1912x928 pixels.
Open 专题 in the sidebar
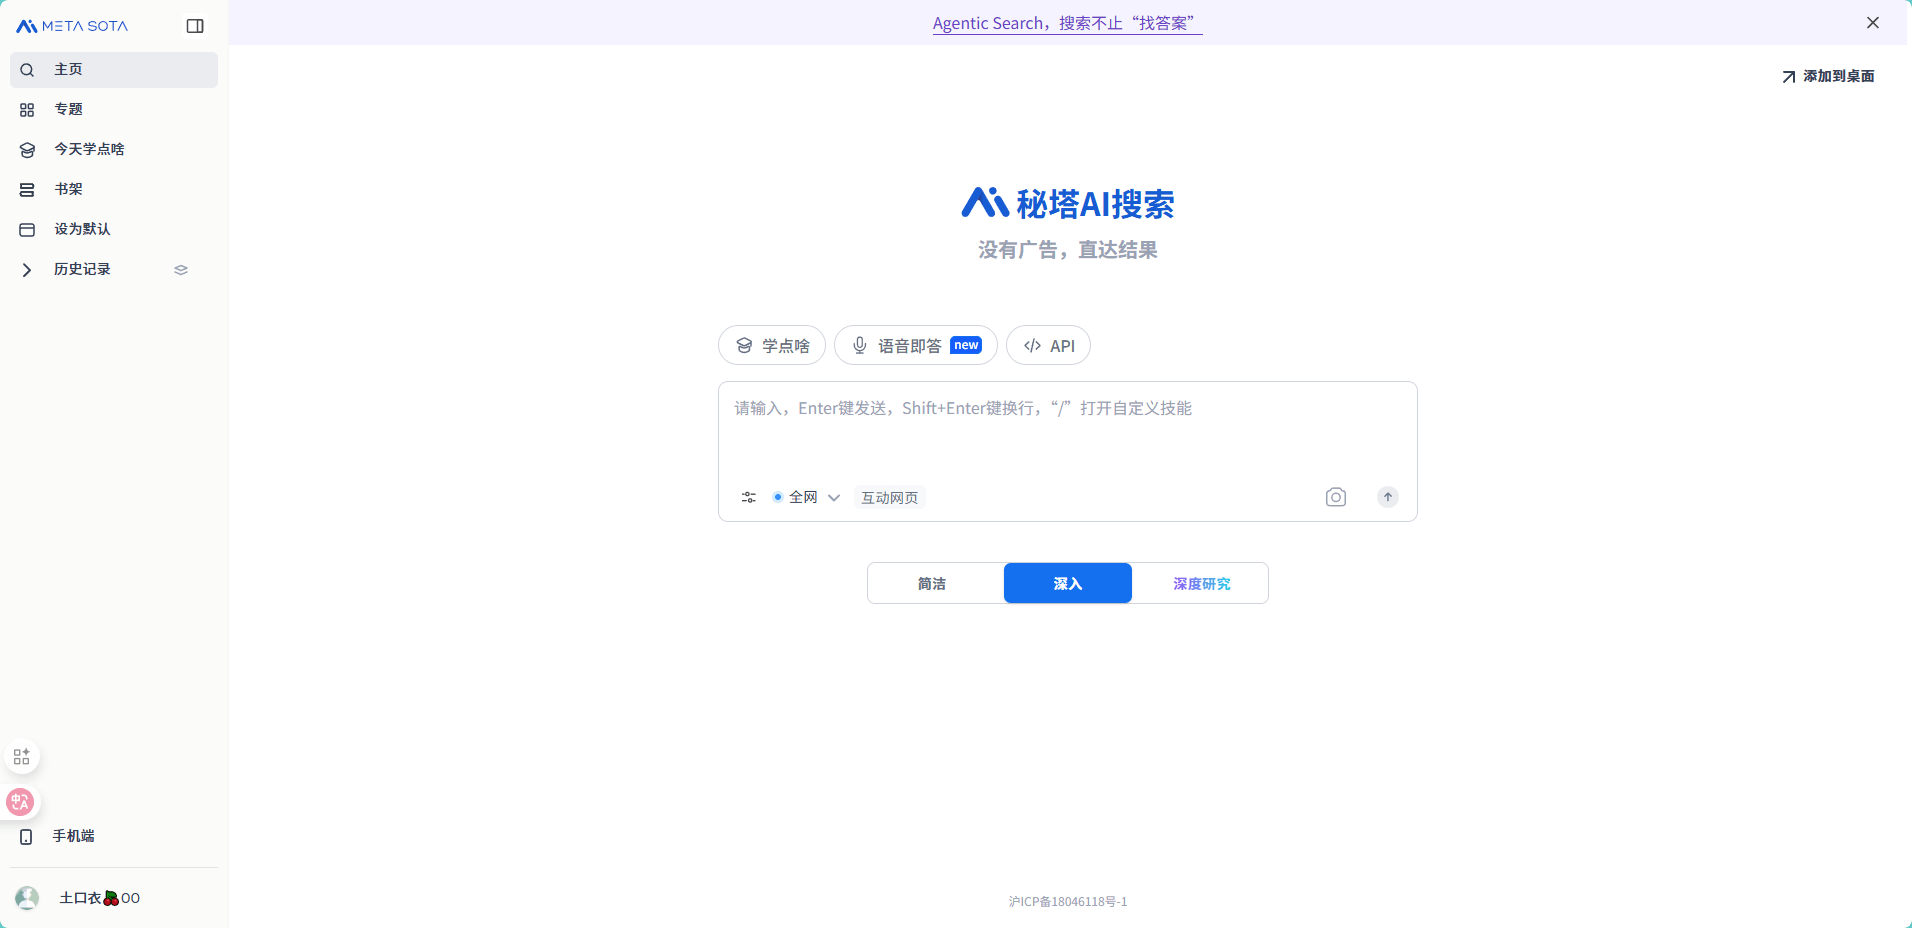[68, 109]
